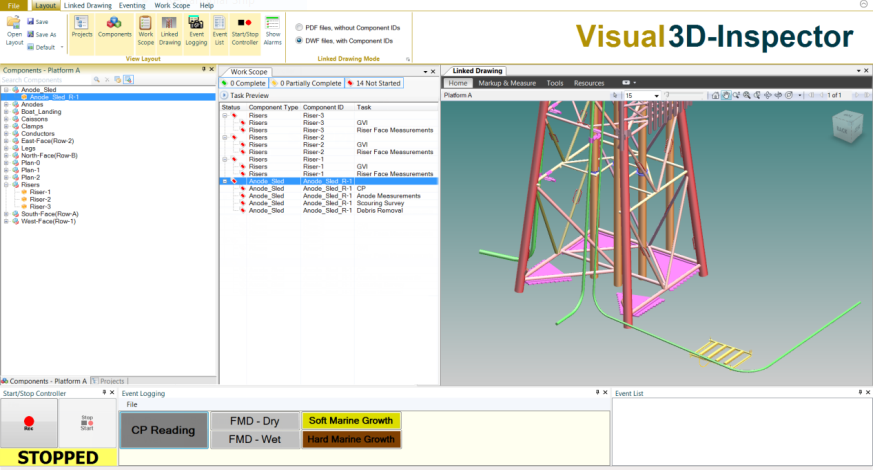Image resolution: width=874 pixels, height=470 pixels.
Task: Open the Markup & Measure tab
Action: pos(507,83)
